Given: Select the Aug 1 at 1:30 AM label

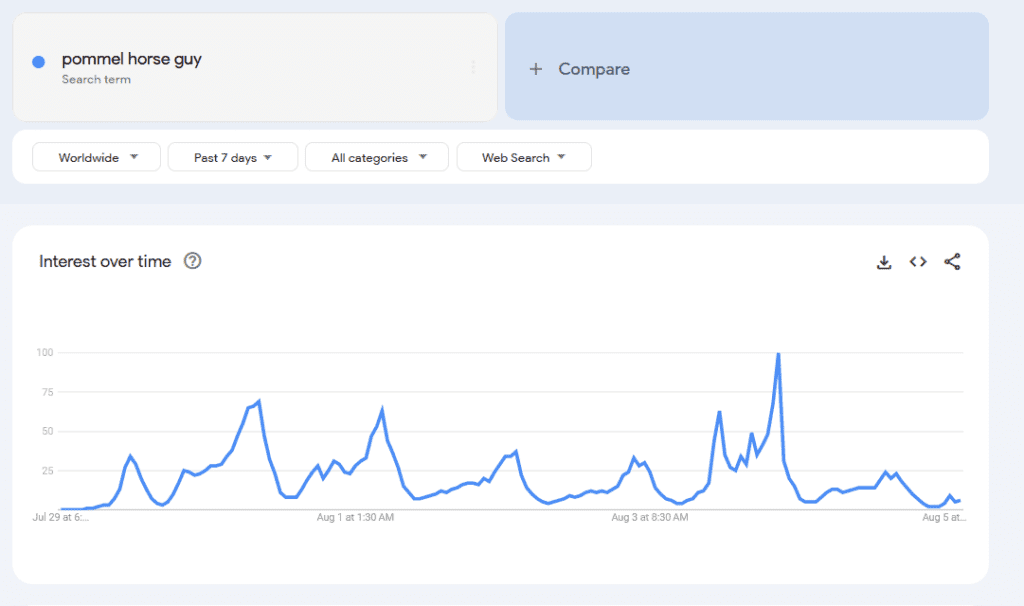Looking at the screenshot, I should [354, 518].
